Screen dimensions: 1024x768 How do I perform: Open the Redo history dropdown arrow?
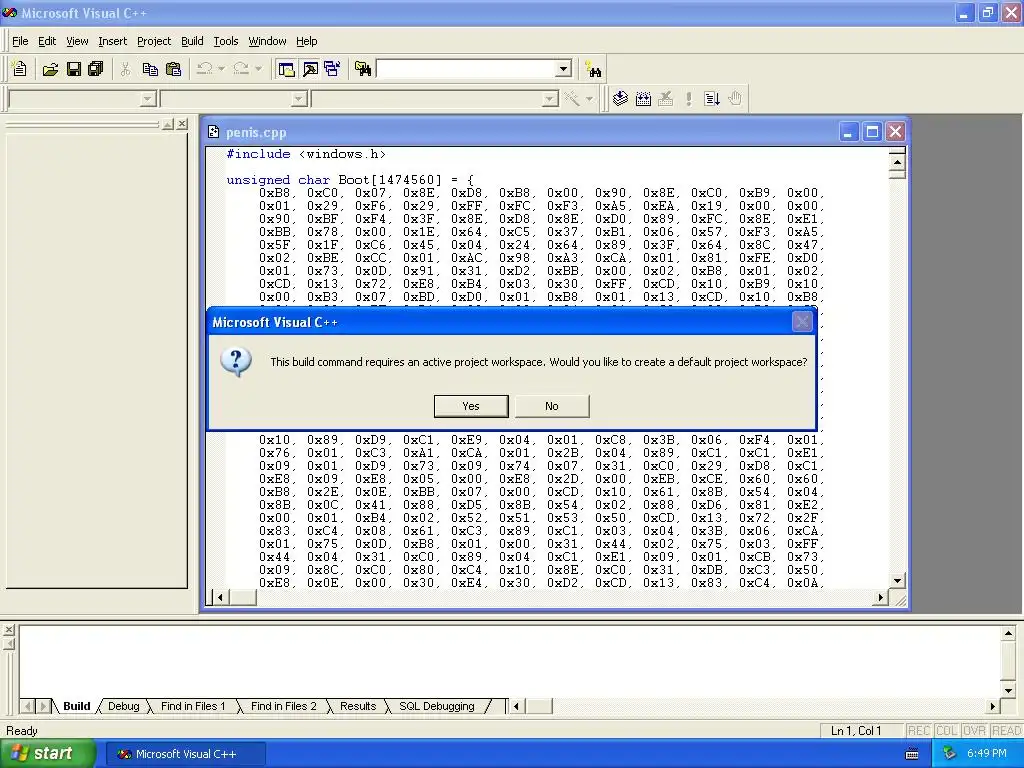[x=258, y=69]
